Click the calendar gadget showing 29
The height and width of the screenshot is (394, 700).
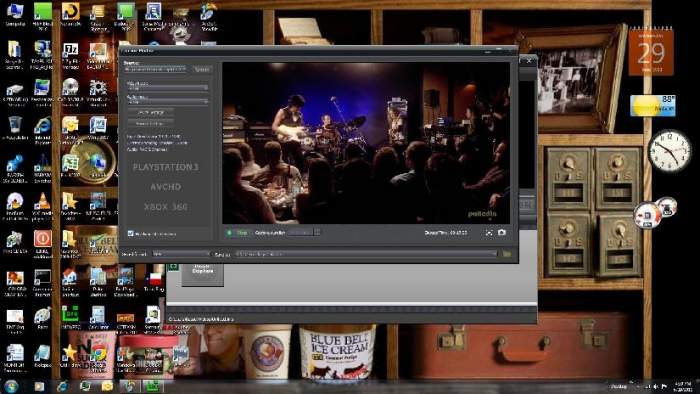tap(651, 52)
